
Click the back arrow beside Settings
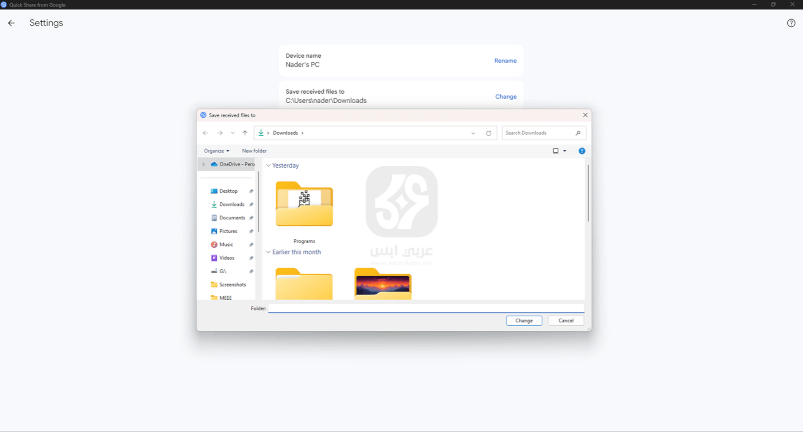click(x=12, y=23)
